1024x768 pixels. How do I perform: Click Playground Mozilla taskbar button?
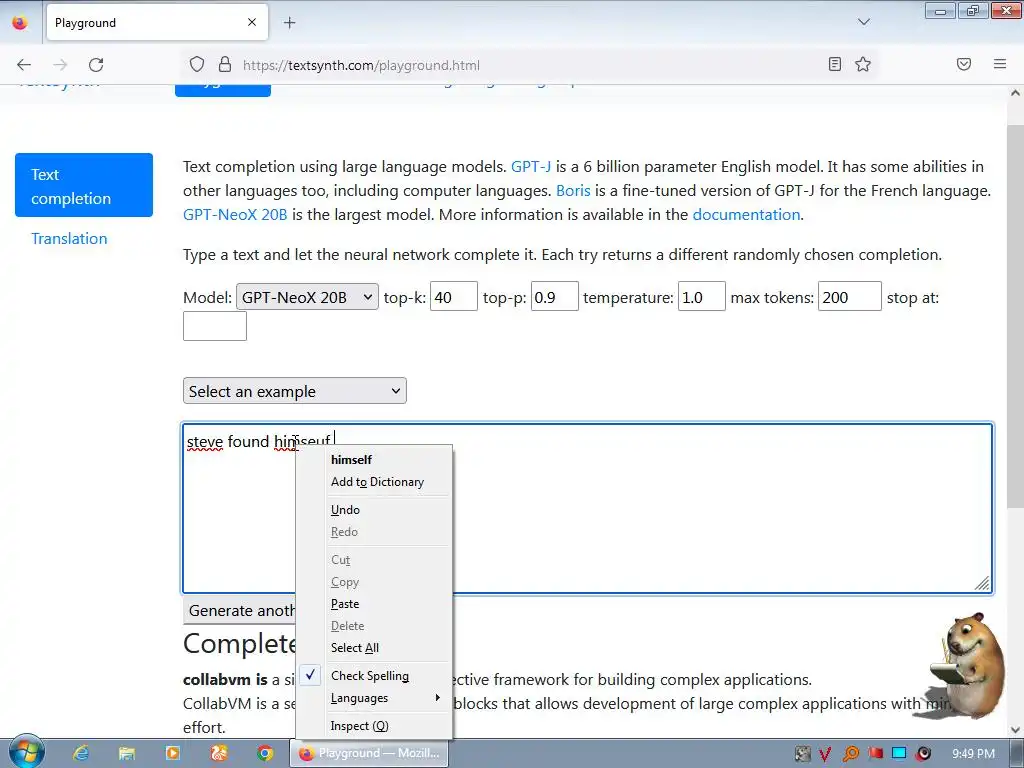click(x=370, y=754)
